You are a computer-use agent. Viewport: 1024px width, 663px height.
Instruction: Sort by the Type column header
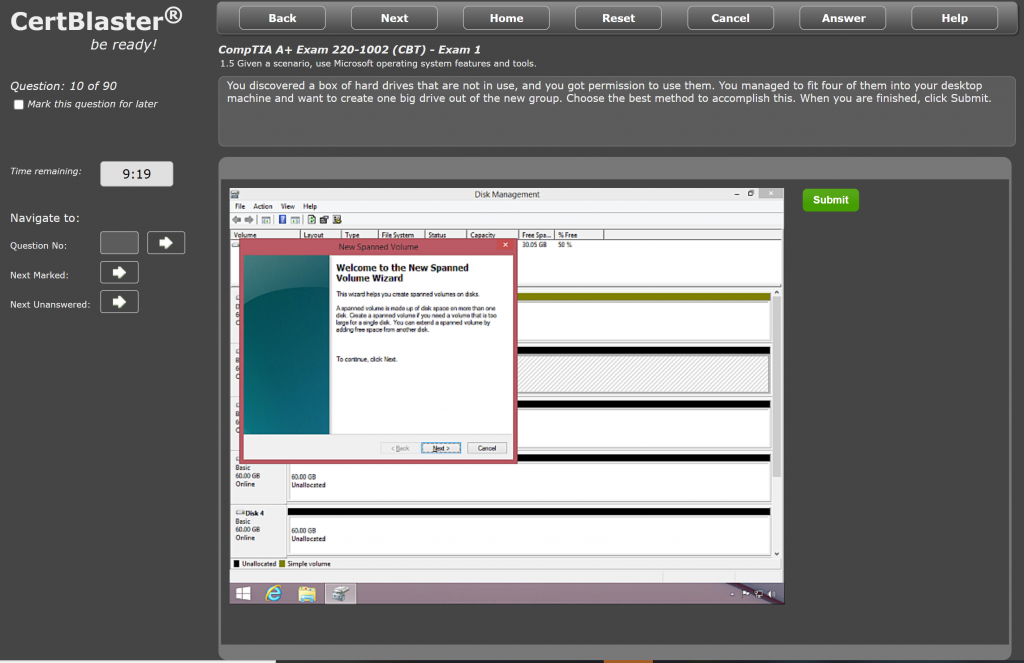360,234
